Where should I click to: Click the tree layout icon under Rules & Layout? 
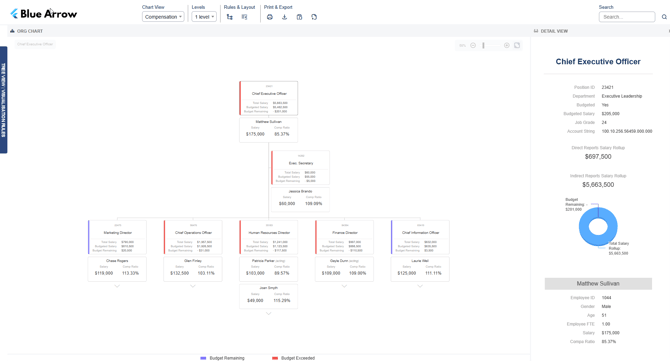coord(229,17)
